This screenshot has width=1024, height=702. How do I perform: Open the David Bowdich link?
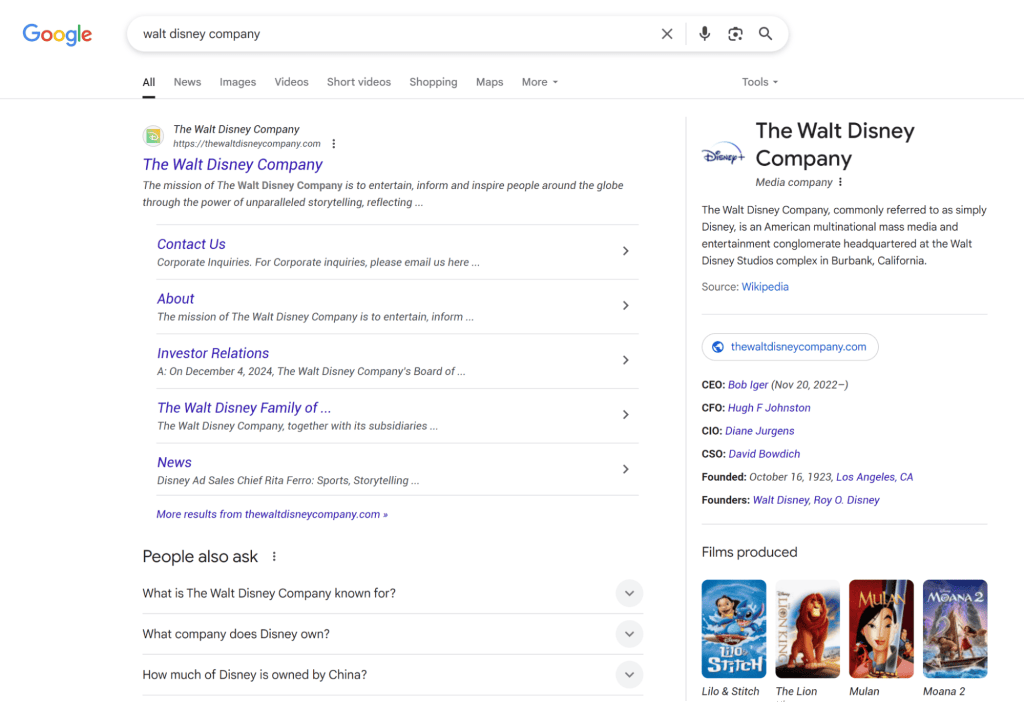coord(764,454)
